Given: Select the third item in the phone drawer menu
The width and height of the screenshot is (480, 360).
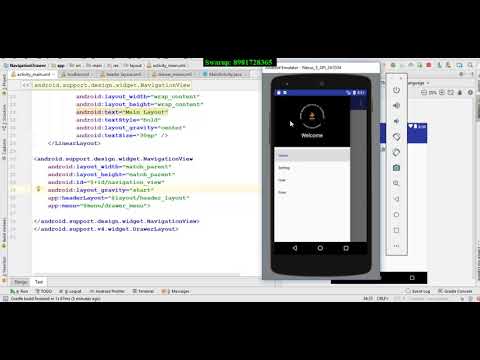Looking at the screenshot, I should point(312,180).
